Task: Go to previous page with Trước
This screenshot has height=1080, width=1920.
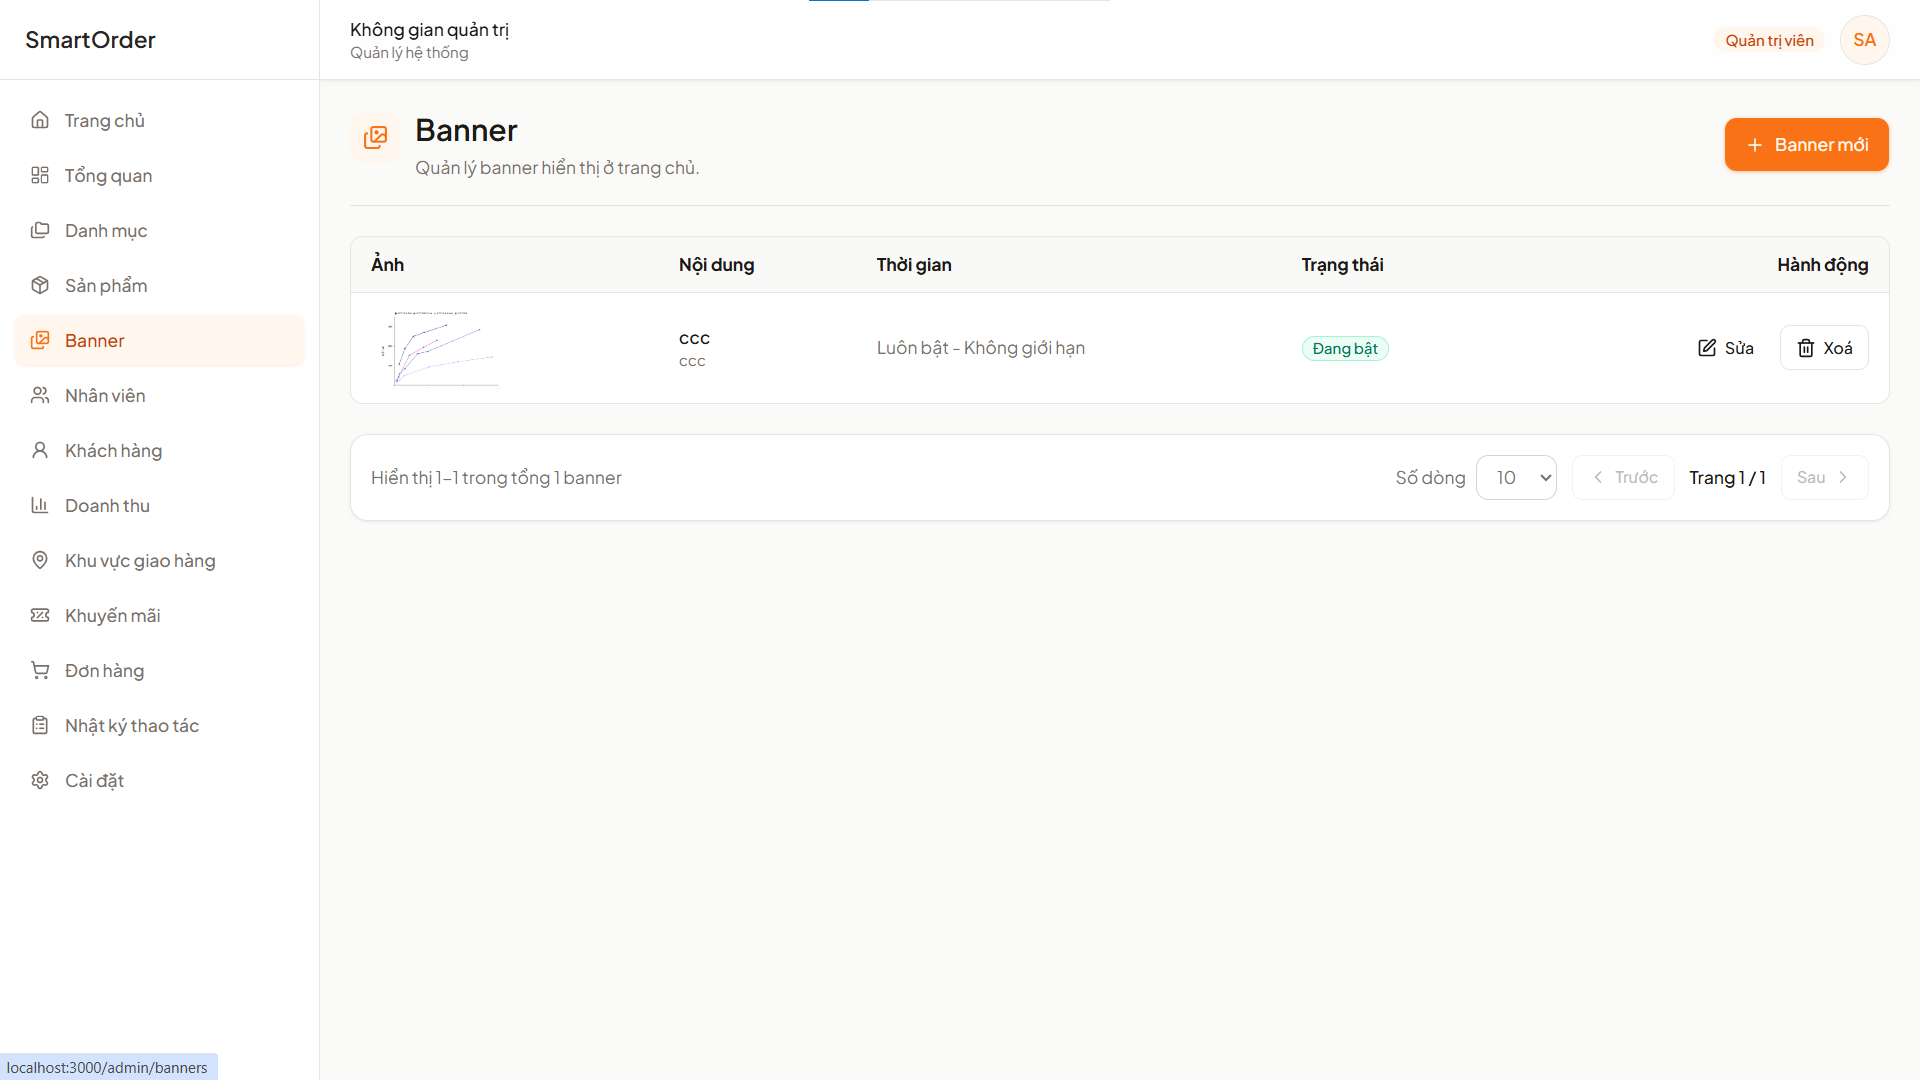Action: click(1623, 478)
